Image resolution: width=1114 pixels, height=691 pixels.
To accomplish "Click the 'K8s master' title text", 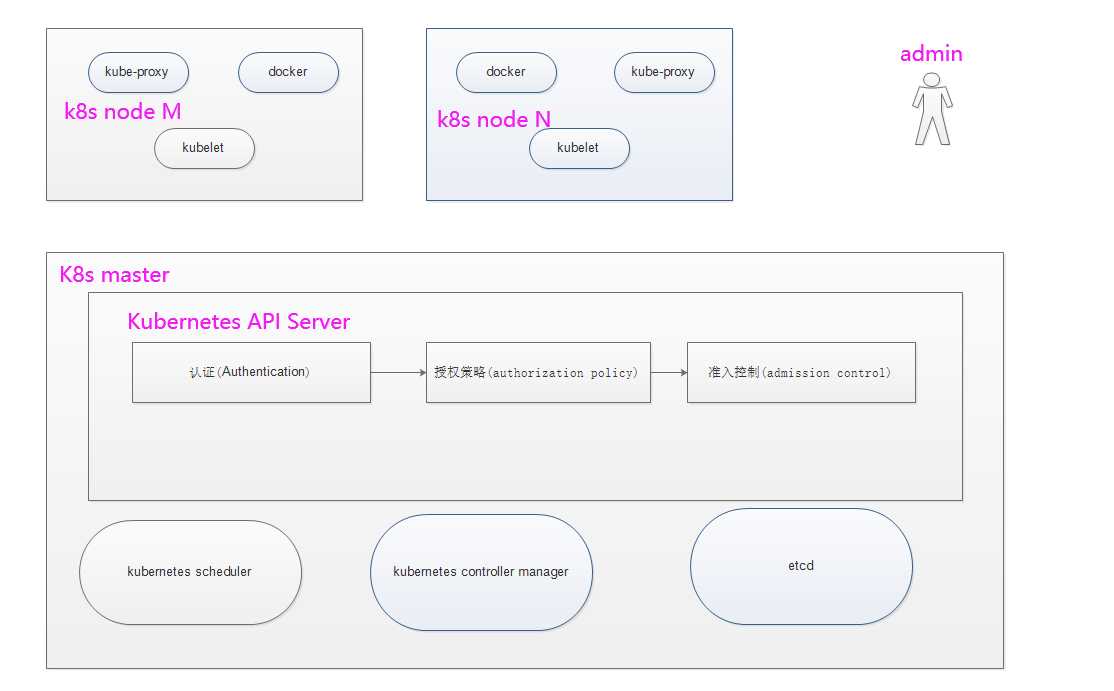I will (114, 275).
